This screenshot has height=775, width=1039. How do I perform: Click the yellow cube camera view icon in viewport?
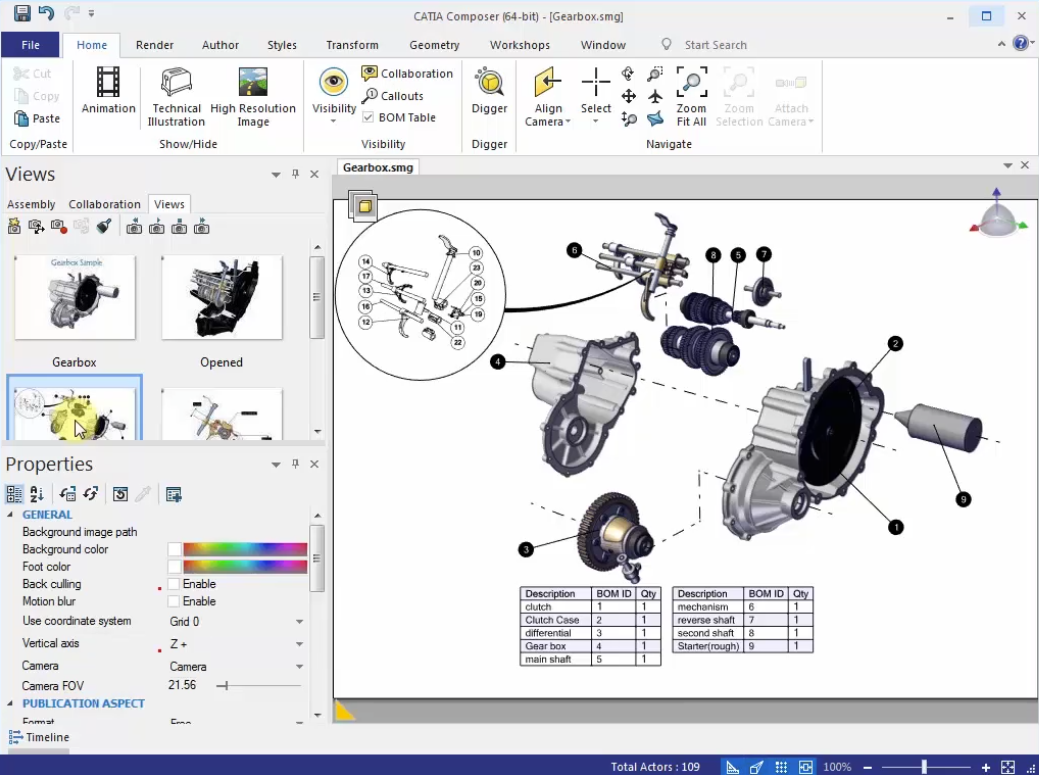coord(364,206)
